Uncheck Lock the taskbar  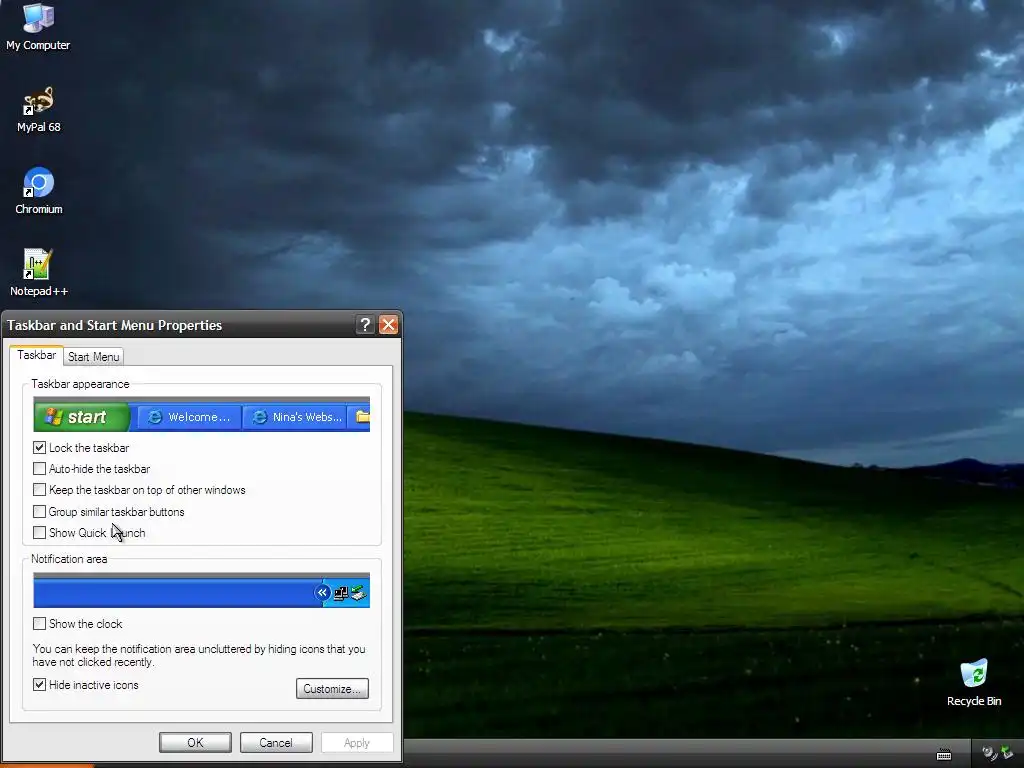[39, 447]
